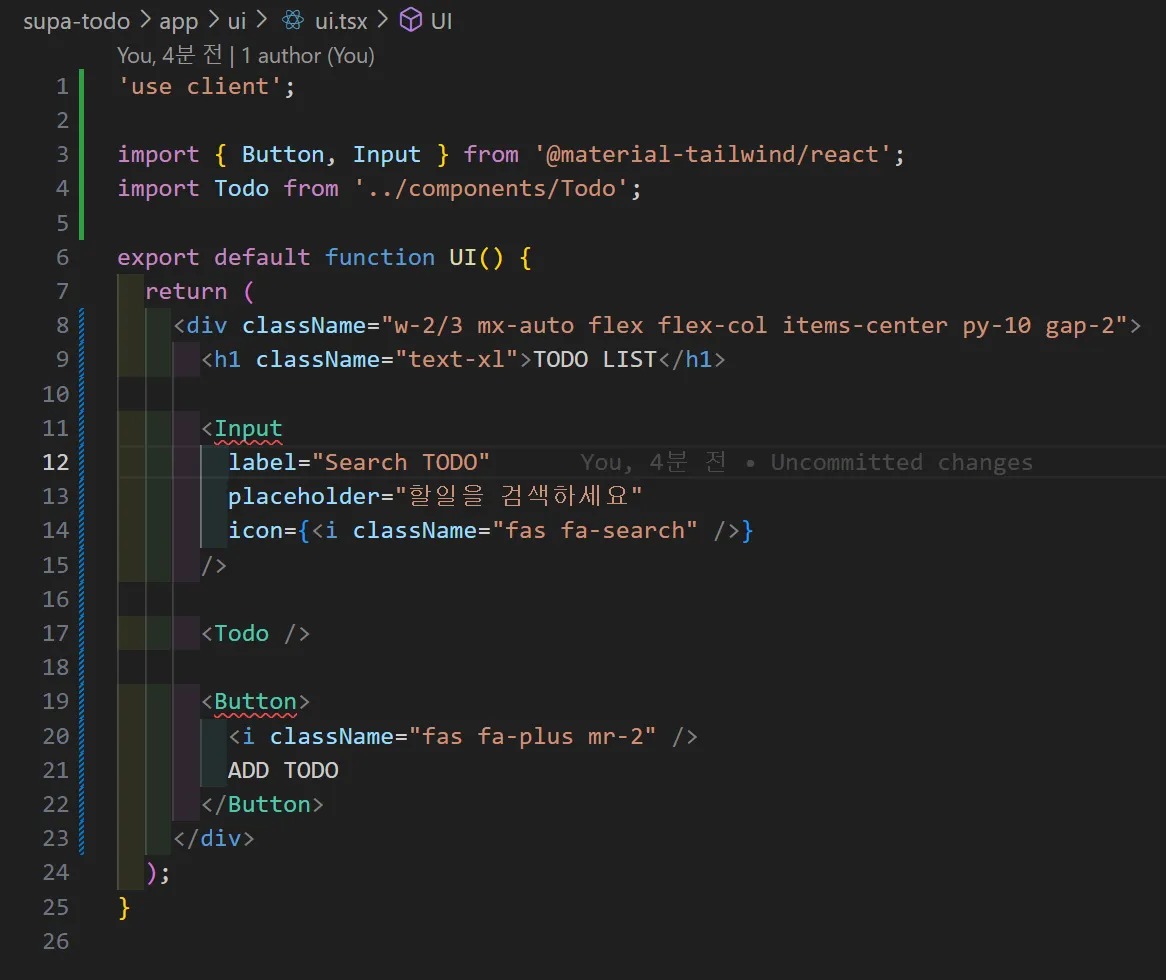Click the UI function name
Screen dimensions: 1166x980
click(x=463, y=257)
